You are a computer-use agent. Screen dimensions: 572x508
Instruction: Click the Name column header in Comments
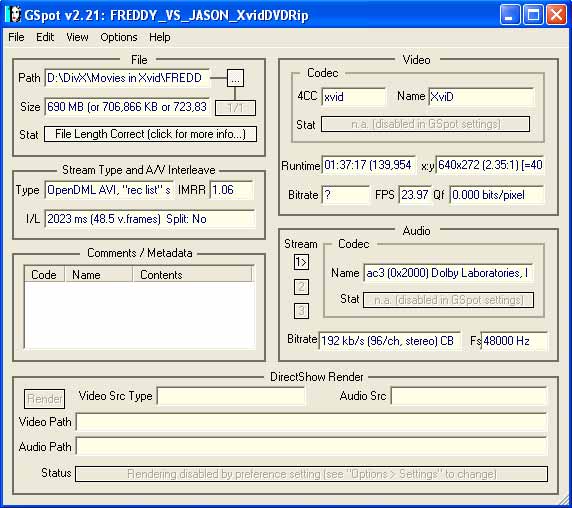coord(98,274)
